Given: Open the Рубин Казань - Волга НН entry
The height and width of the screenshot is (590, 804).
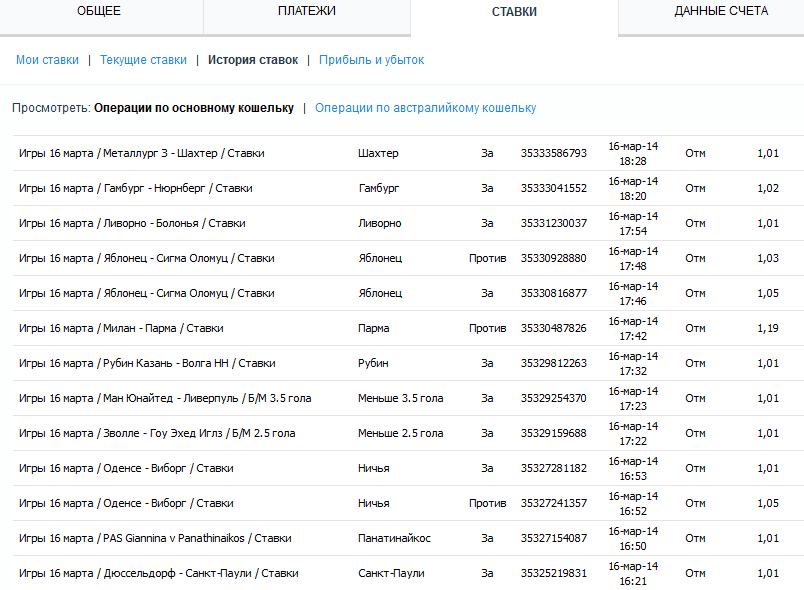Looking at the screenshot, I should [x=147, y=363].
